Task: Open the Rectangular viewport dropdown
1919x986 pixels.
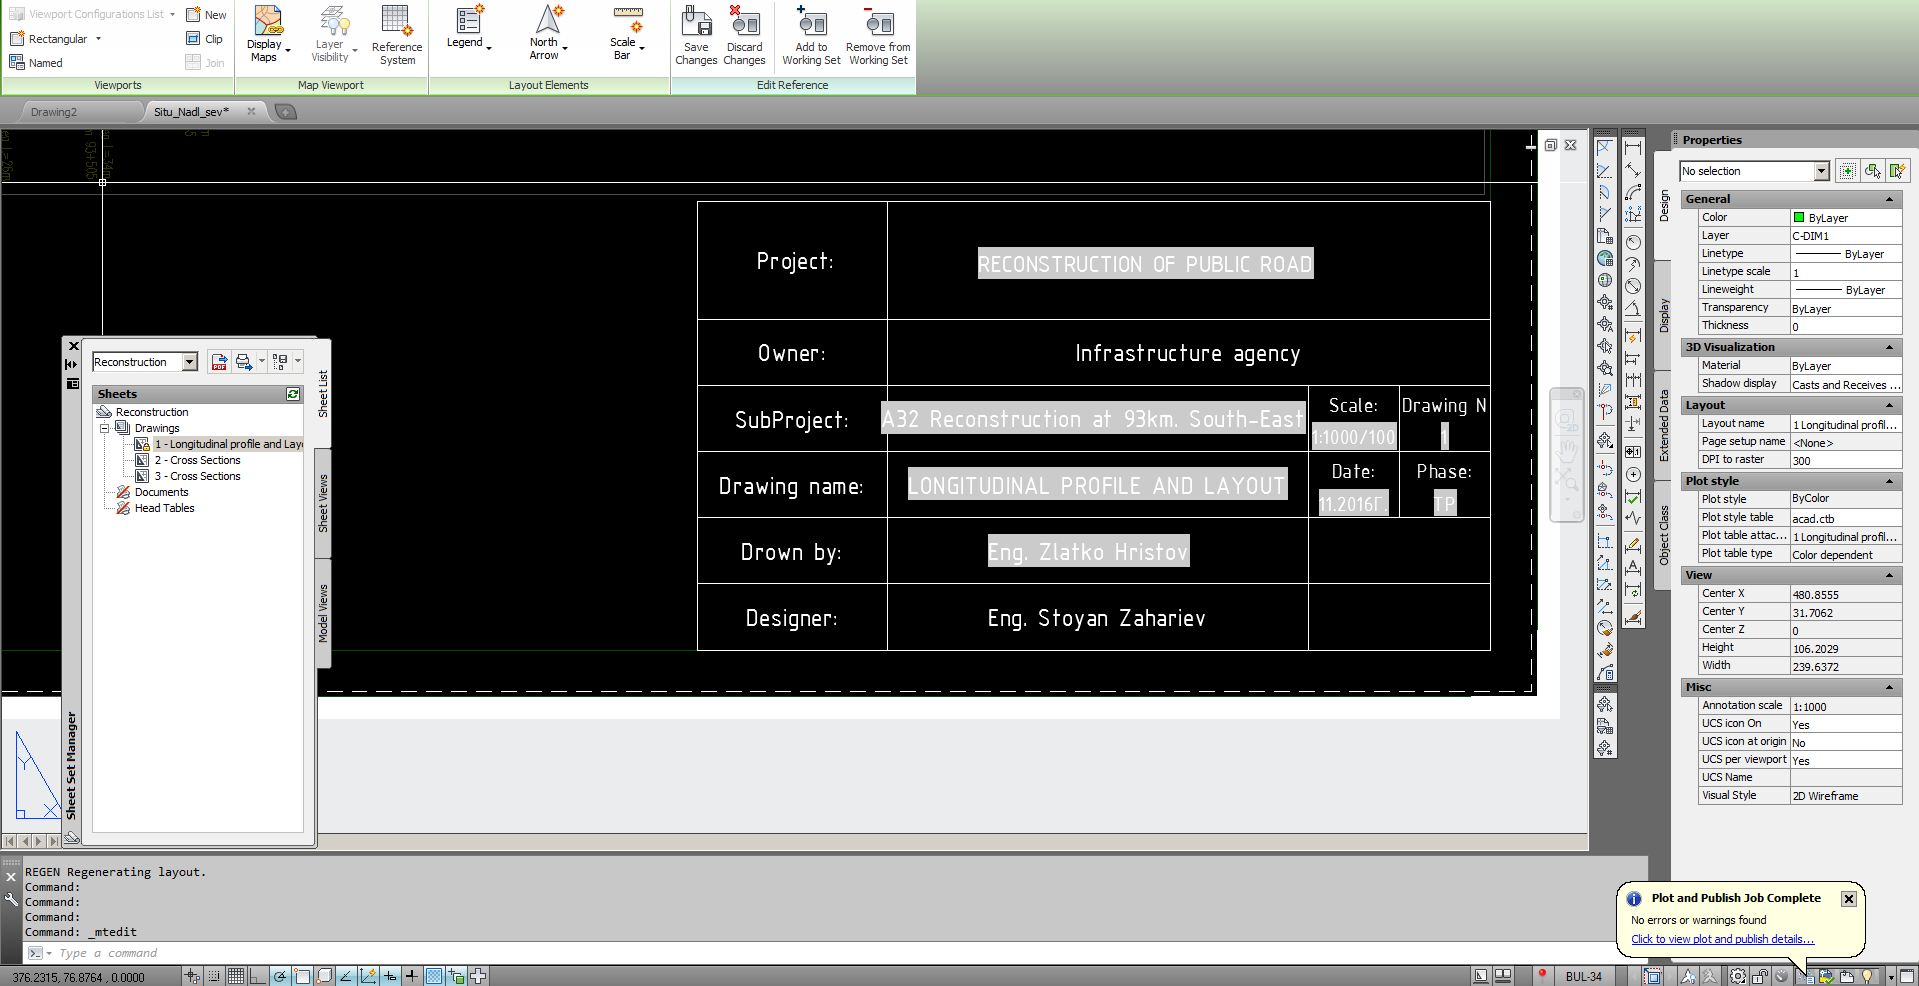Action: click(98, 39)
